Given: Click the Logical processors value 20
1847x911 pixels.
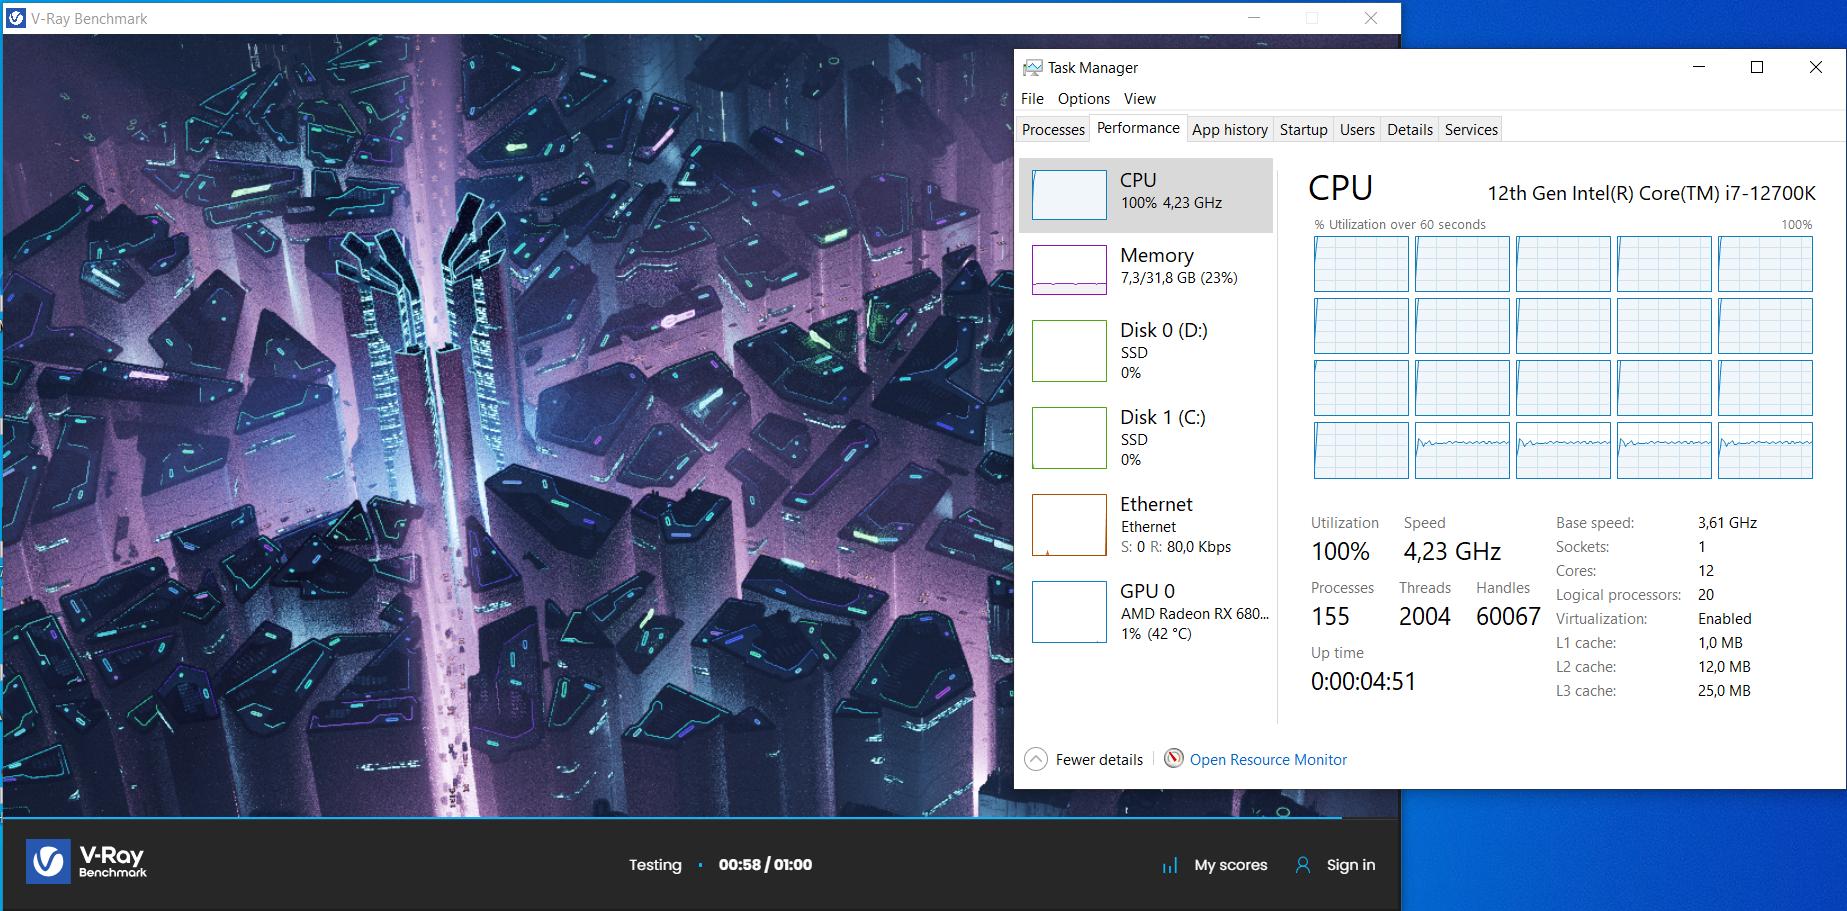Looking at the screenshot, I should [1706, 595].
